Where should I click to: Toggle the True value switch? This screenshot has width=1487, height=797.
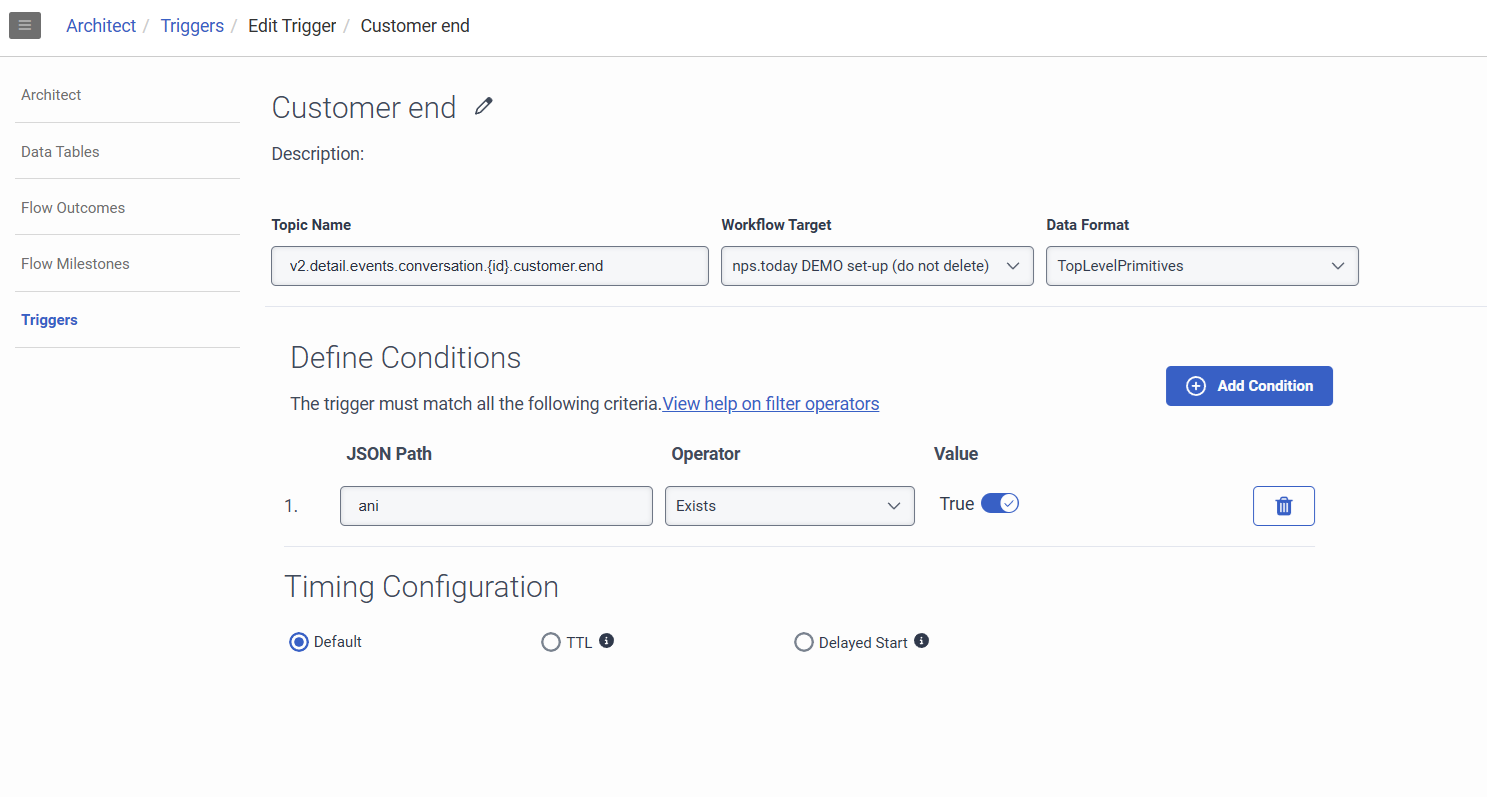click(x=999, y=503)
